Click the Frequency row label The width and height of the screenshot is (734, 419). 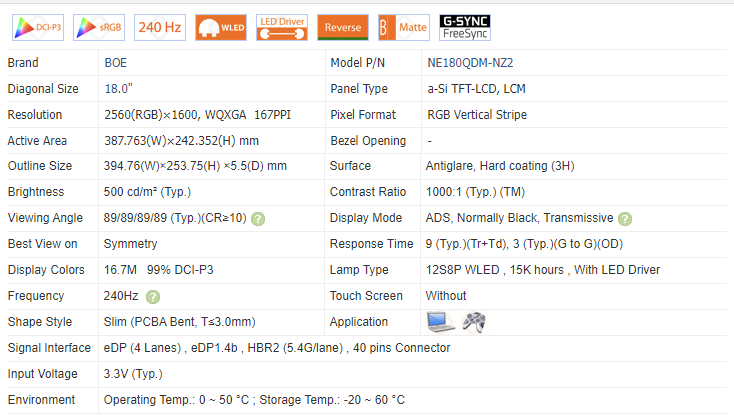pyautogui.click(x=36, y=296)
